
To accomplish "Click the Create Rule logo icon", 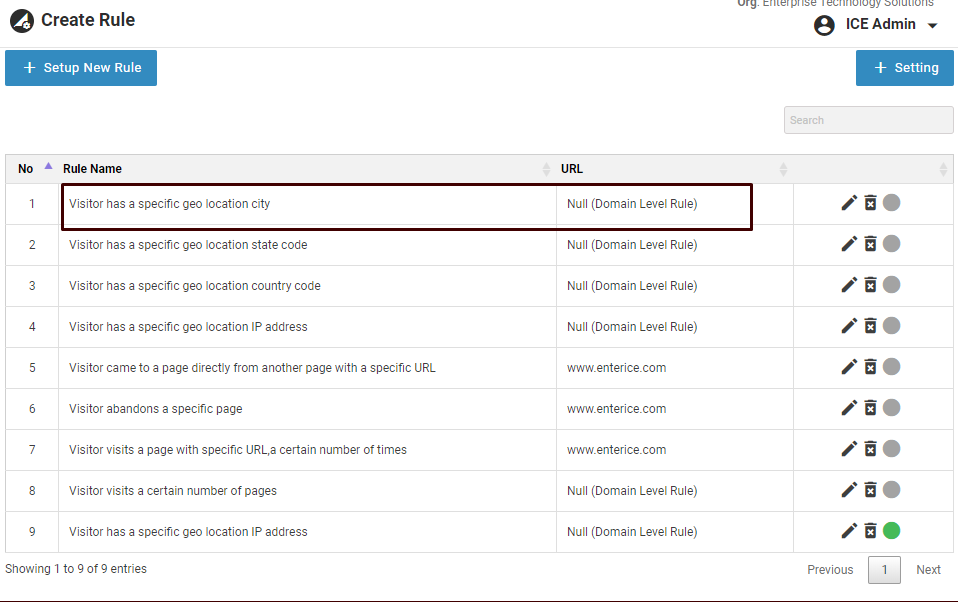I will [x=21, y=20].
